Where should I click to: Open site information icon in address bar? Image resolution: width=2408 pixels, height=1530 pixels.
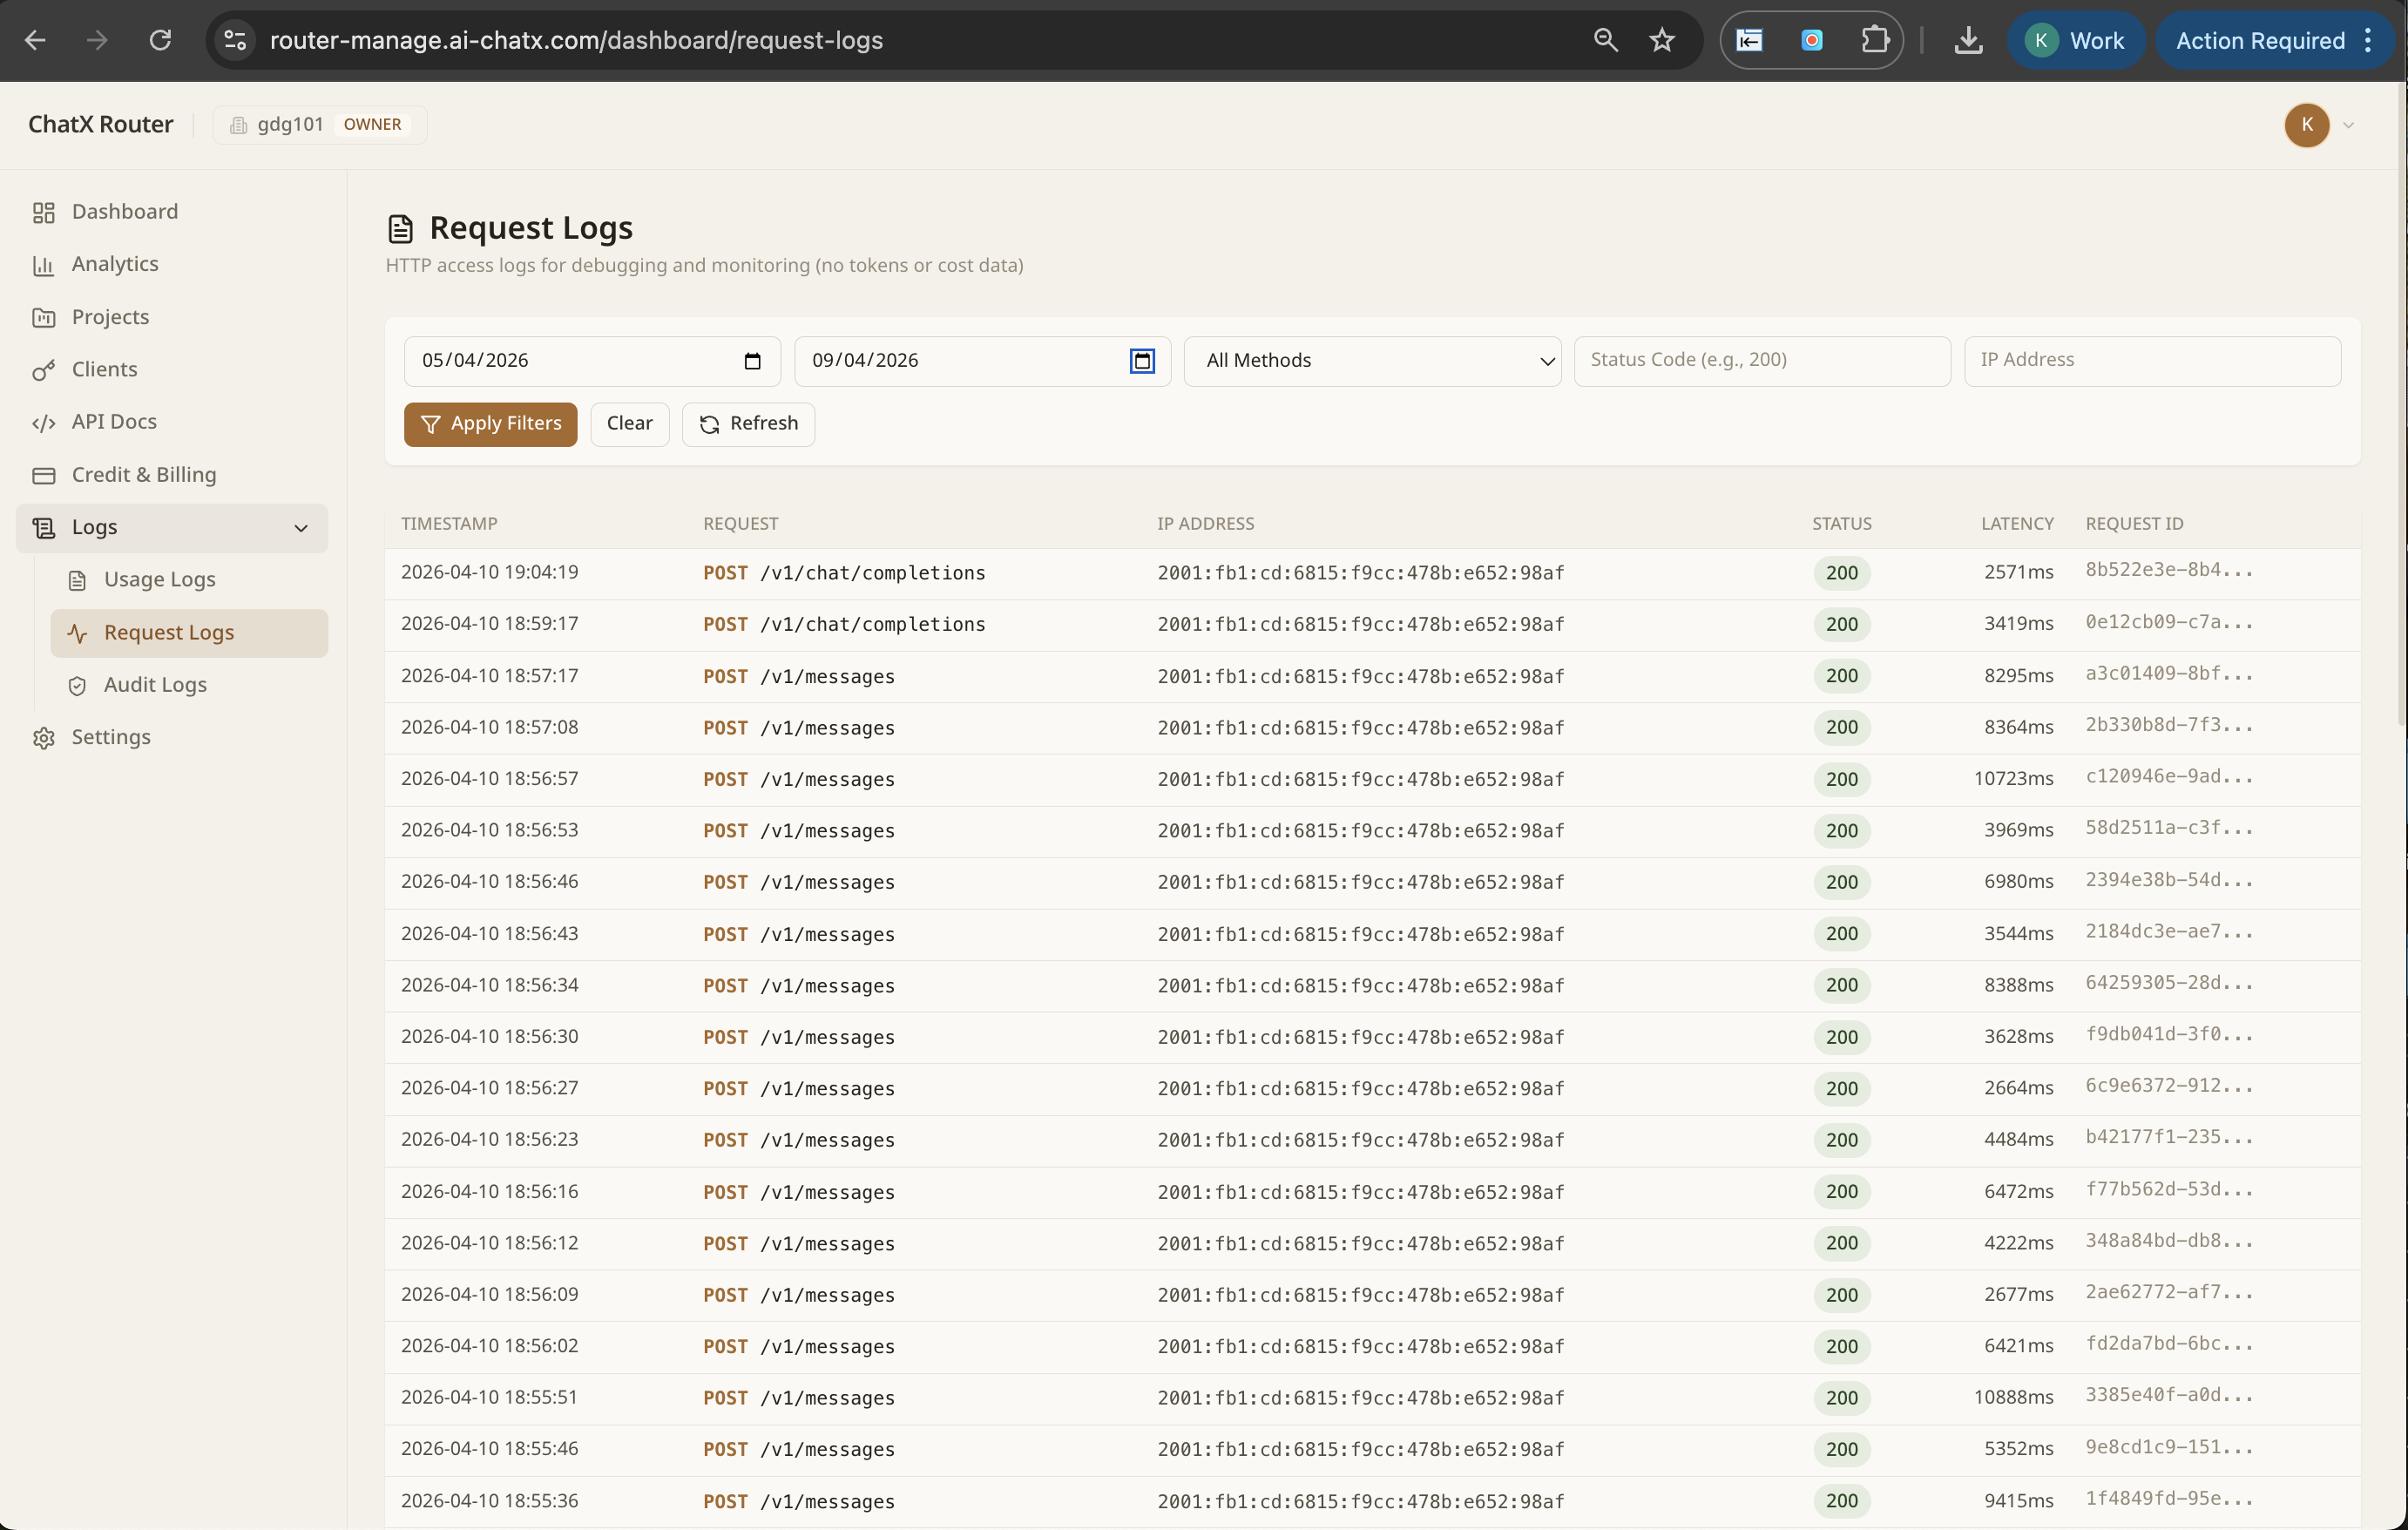pyautogui.click(x=235, y=40)
